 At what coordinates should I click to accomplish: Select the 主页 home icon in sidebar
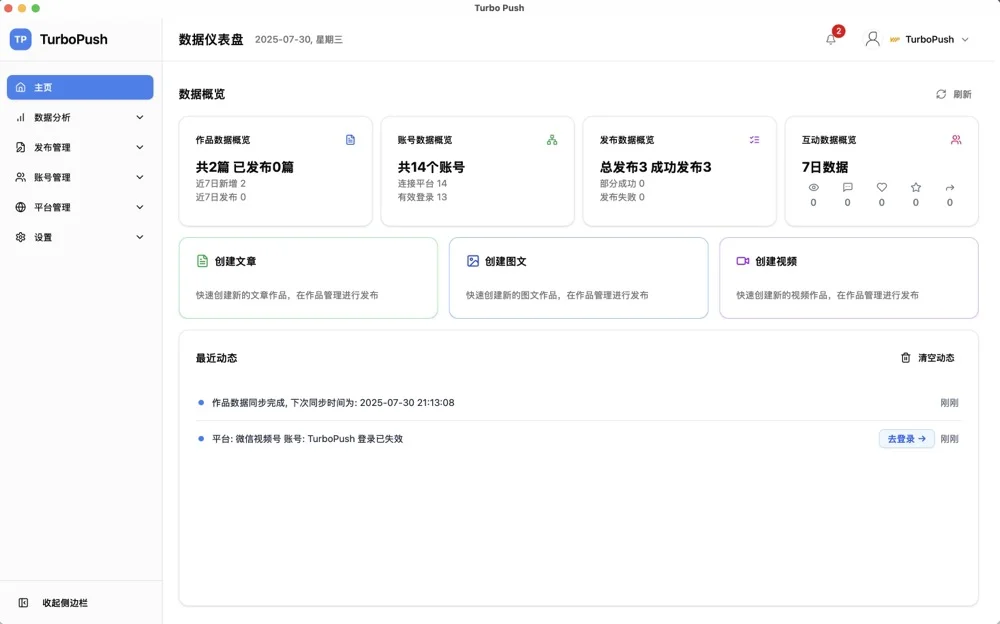coord(20,87)
